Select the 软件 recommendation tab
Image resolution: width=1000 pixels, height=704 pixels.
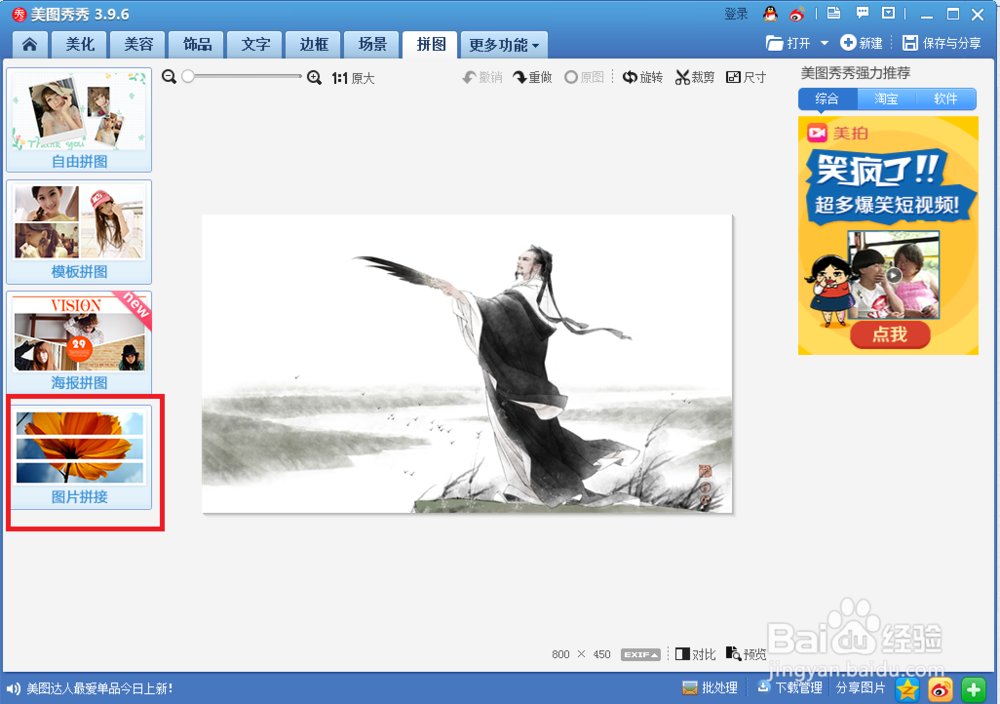coord(946,99)
